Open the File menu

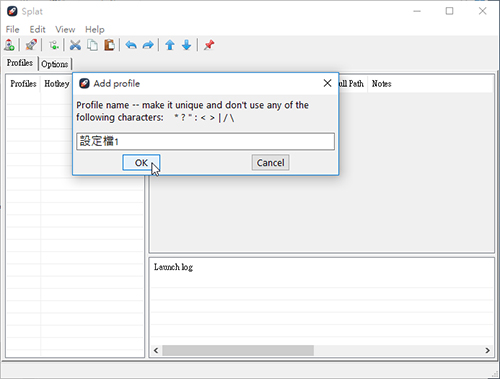[12, 29]
